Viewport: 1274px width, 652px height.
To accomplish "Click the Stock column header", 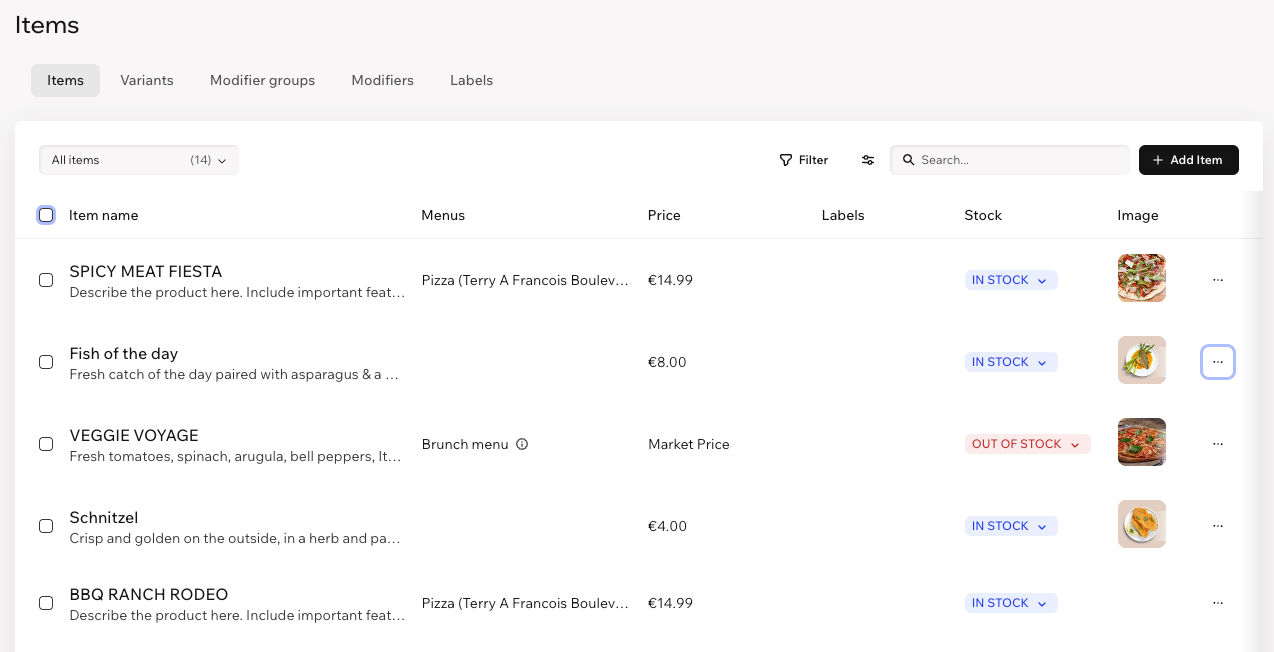I will point(983,215).
